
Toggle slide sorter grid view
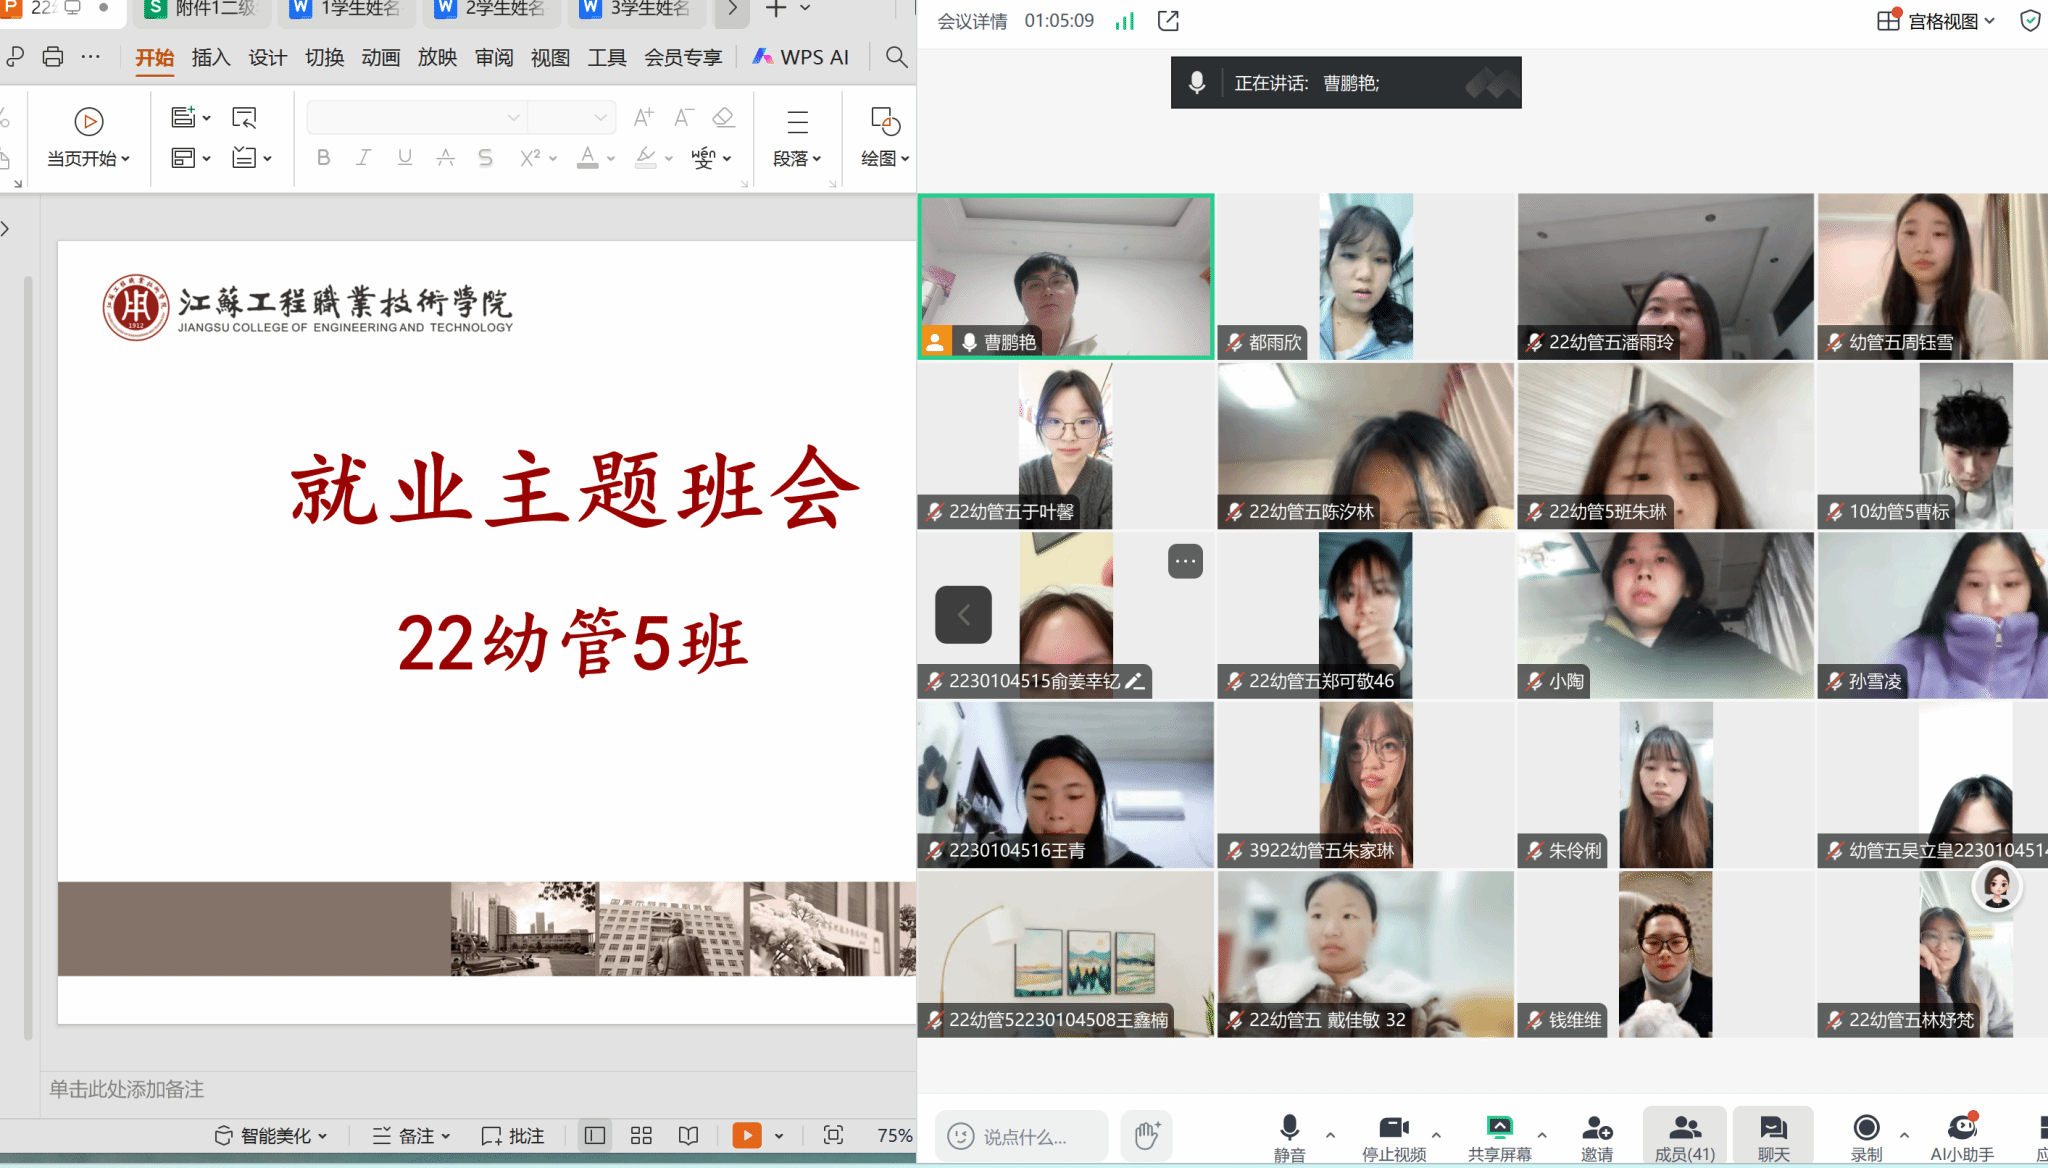[641, 1135]
